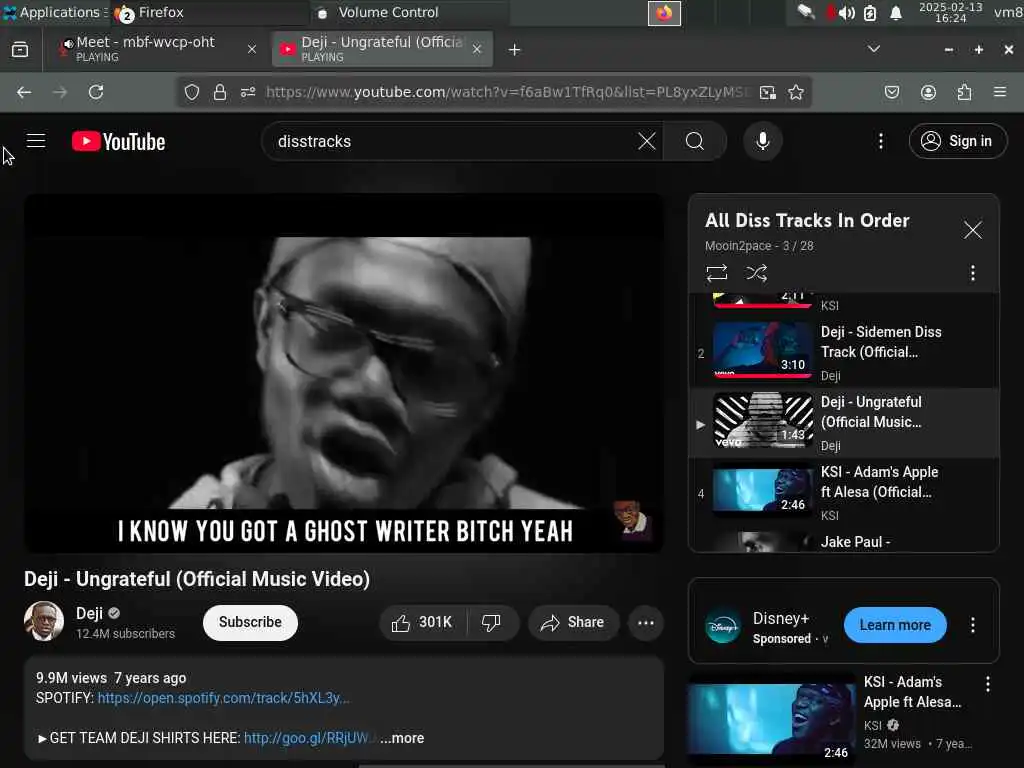
Task: Click the battery tray icon
Action: (x=870, y=13)
